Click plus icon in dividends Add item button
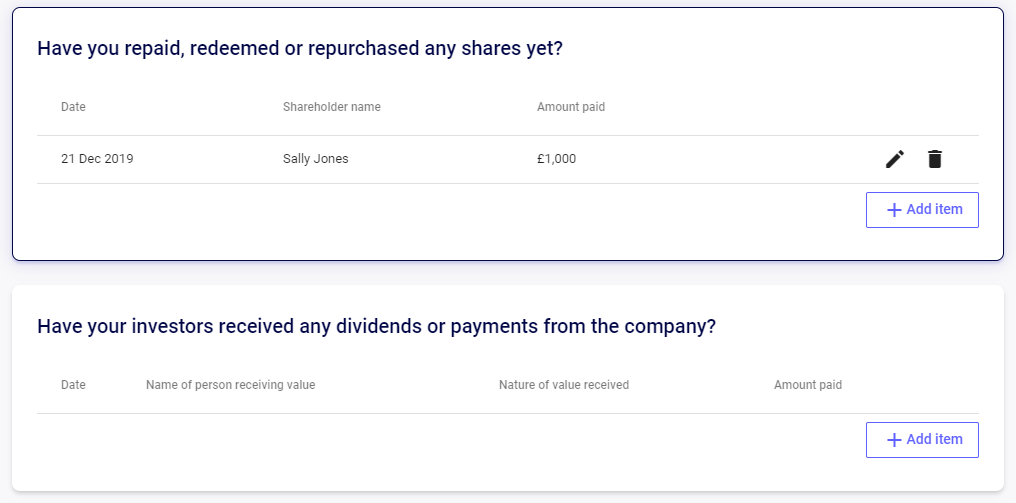 click(x=894, y=440)
